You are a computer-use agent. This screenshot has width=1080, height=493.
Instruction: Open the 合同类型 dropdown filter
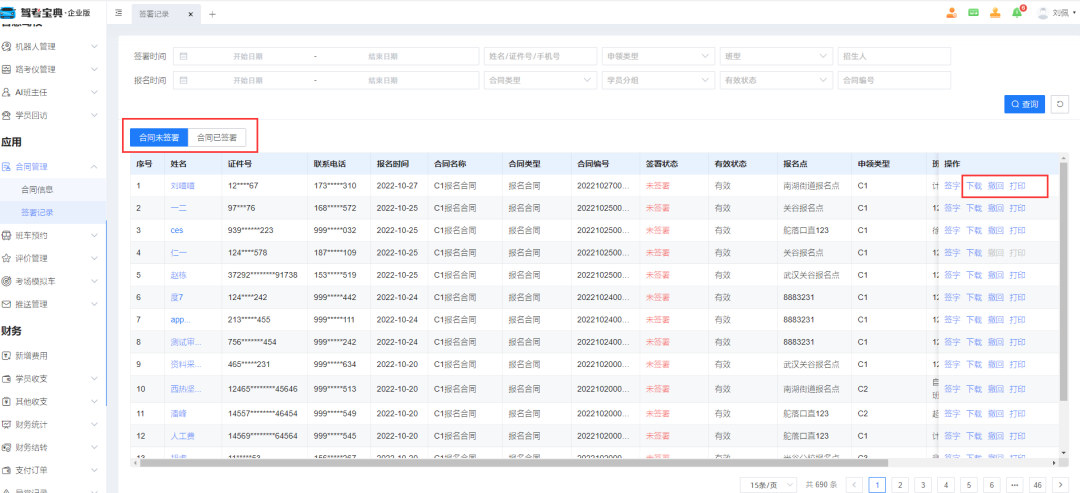540,81
